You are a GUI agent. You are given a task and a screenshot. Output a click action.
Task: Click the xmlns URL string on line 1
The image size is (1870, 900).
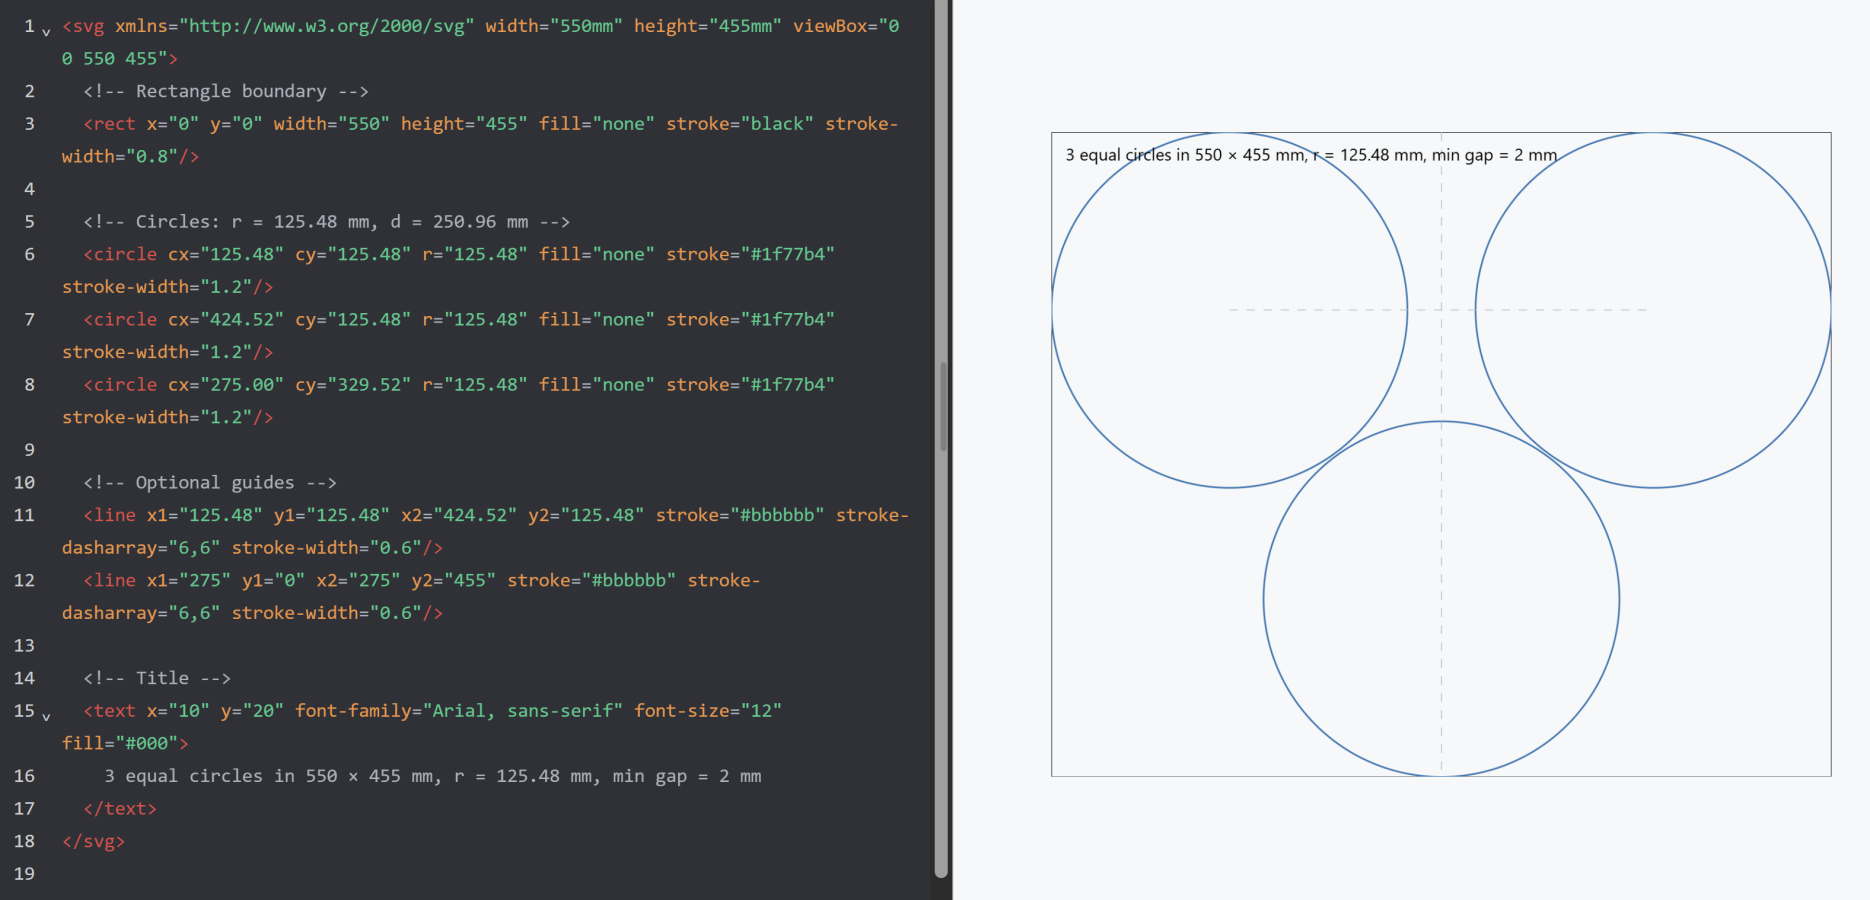pyautogui.click(x=327, y=27)
